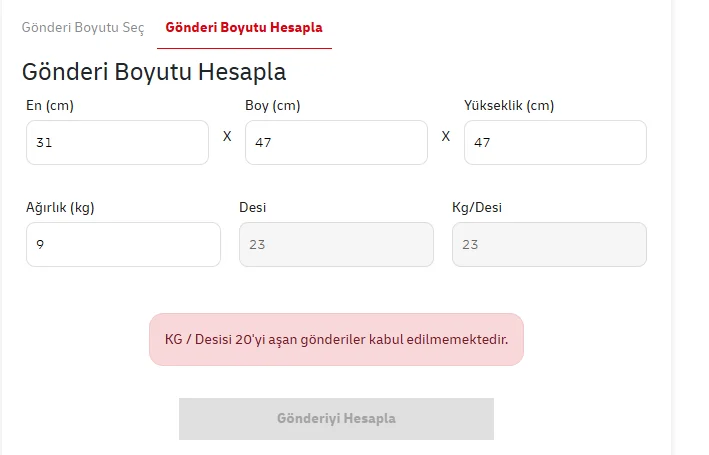Focus the Ağırlık (kg) input showing 9
Image resolution: width=709 pixels, height=455 pixels.
pyautogui.click(x=123, y=244)
